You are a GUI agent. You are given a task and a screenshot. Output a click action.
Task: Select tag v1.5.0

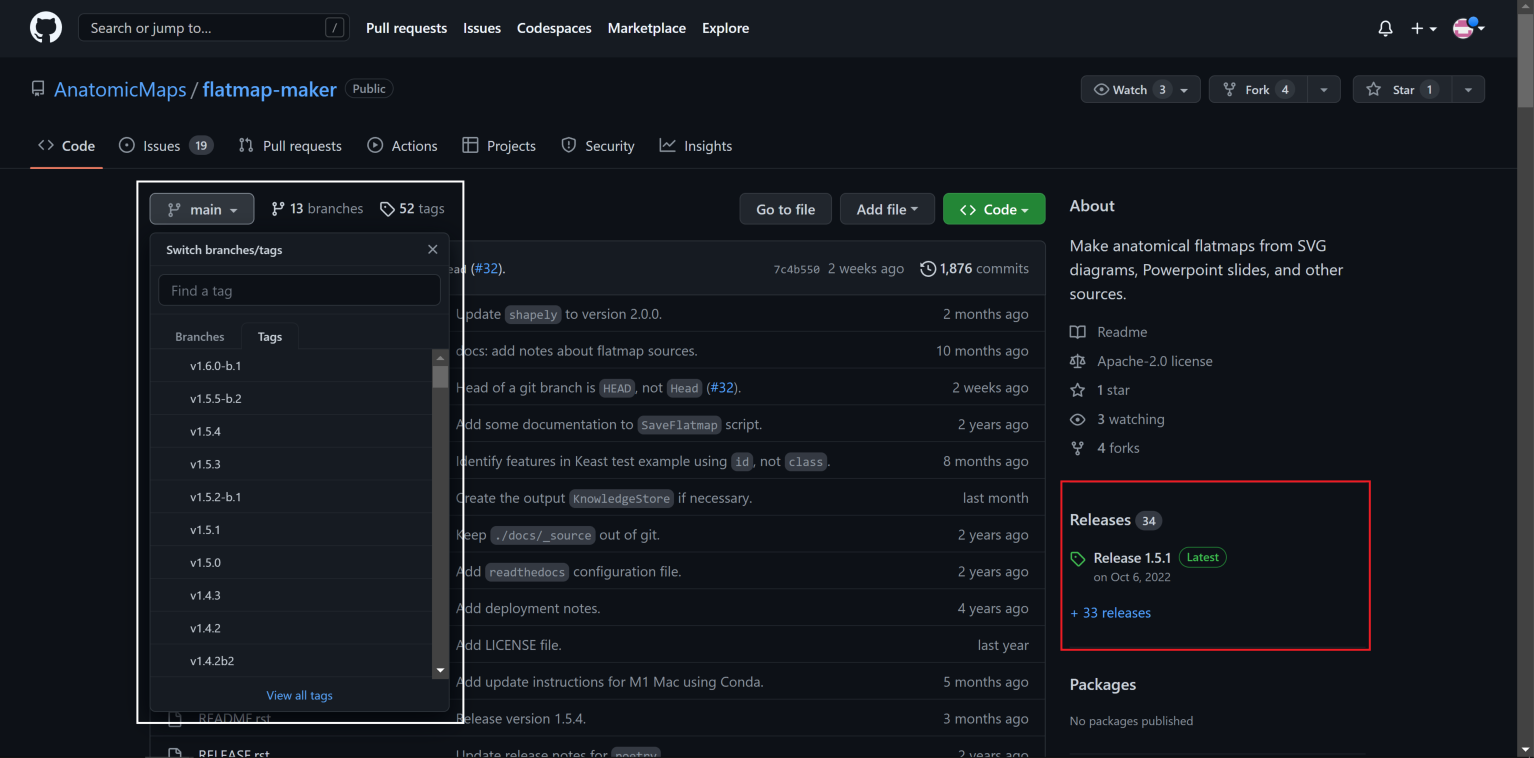(x=291, y=563)
